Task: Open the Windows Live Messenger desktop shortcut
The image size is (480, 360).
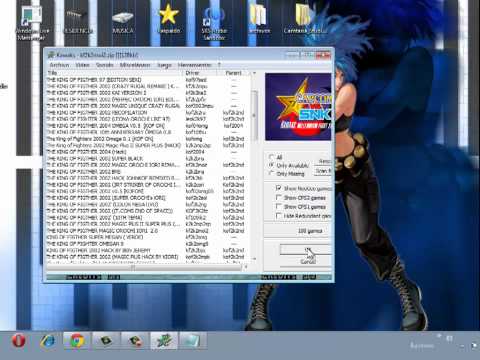Action: (31, 23)
